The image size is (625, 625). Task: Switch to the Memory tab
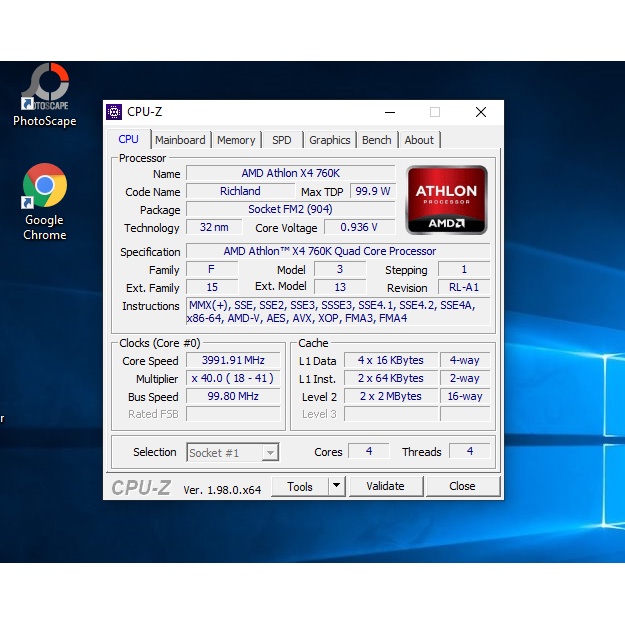(236, 140)
